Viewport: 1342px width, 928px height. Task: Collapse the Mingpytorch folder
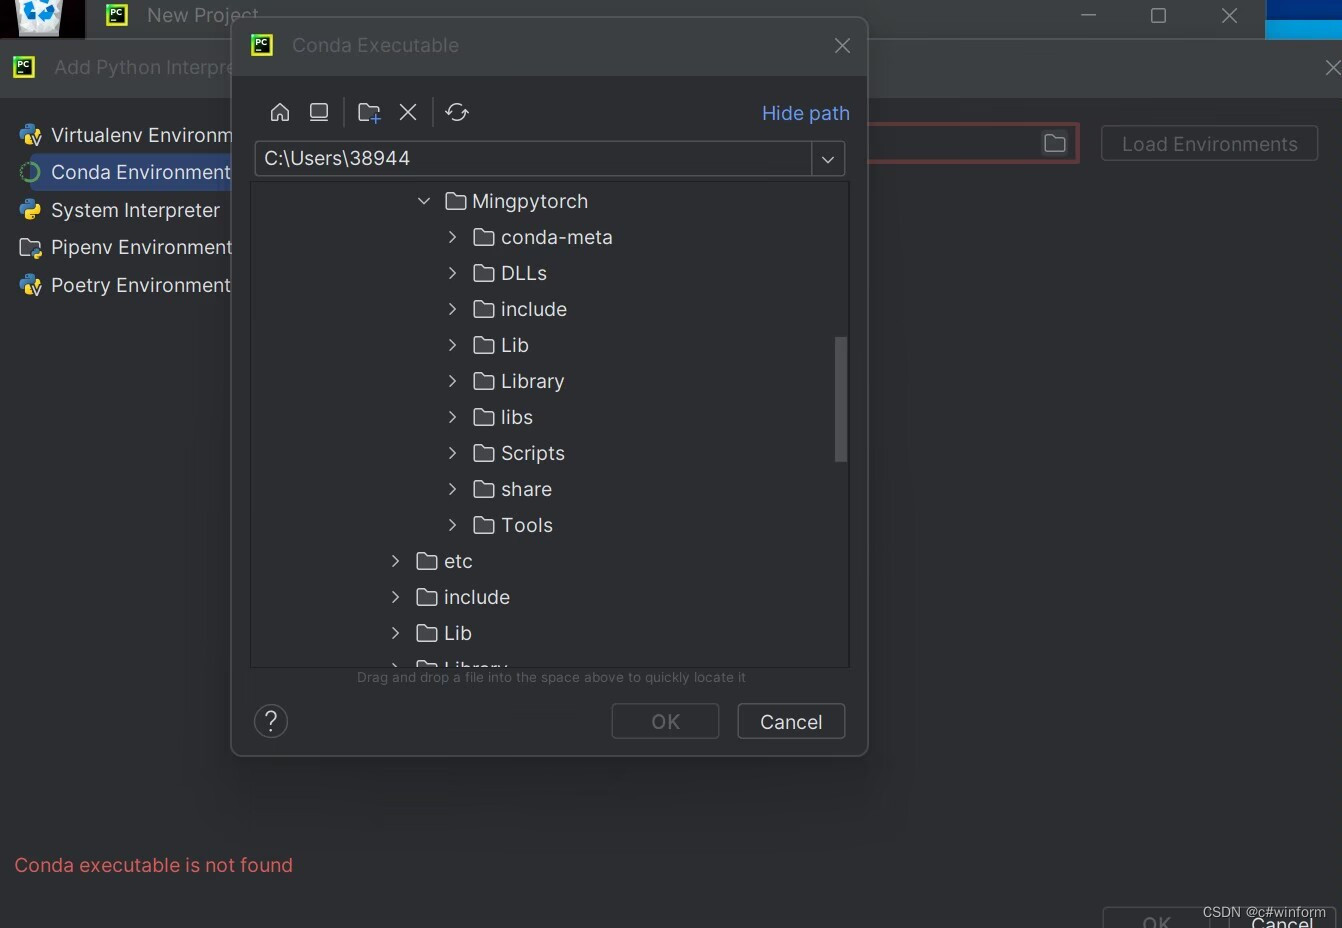pyautogui.click(x=424, y=201)
